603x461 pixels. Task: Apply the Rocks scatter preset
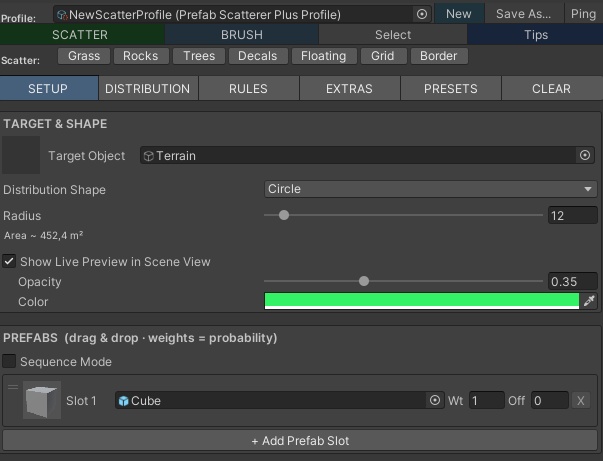[141, 56]
